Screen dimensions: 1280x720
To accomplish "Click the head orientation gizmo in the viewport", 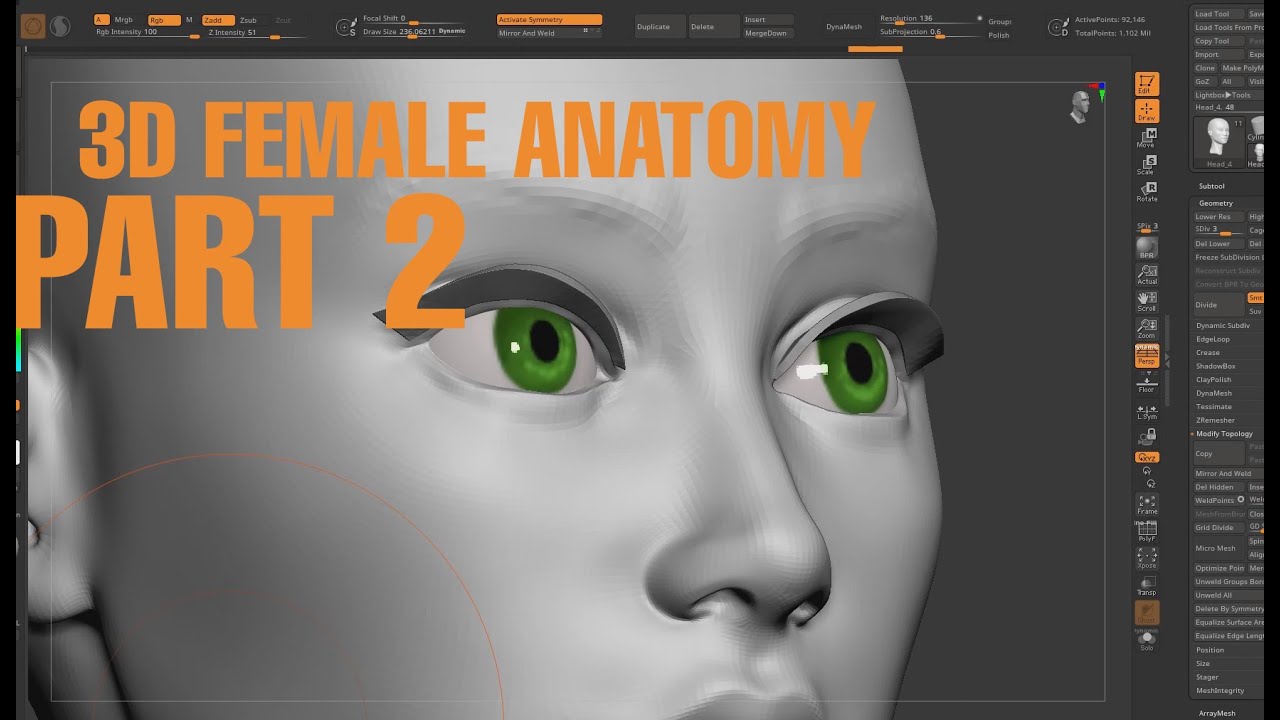I will pyautogui.click(x=1079, y=106).
